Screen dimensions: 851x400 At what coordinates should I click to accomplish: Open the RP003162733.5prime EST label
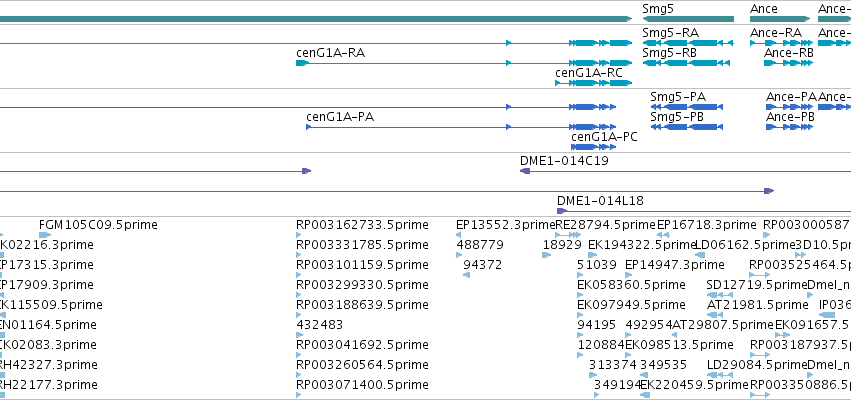[363, 225]
